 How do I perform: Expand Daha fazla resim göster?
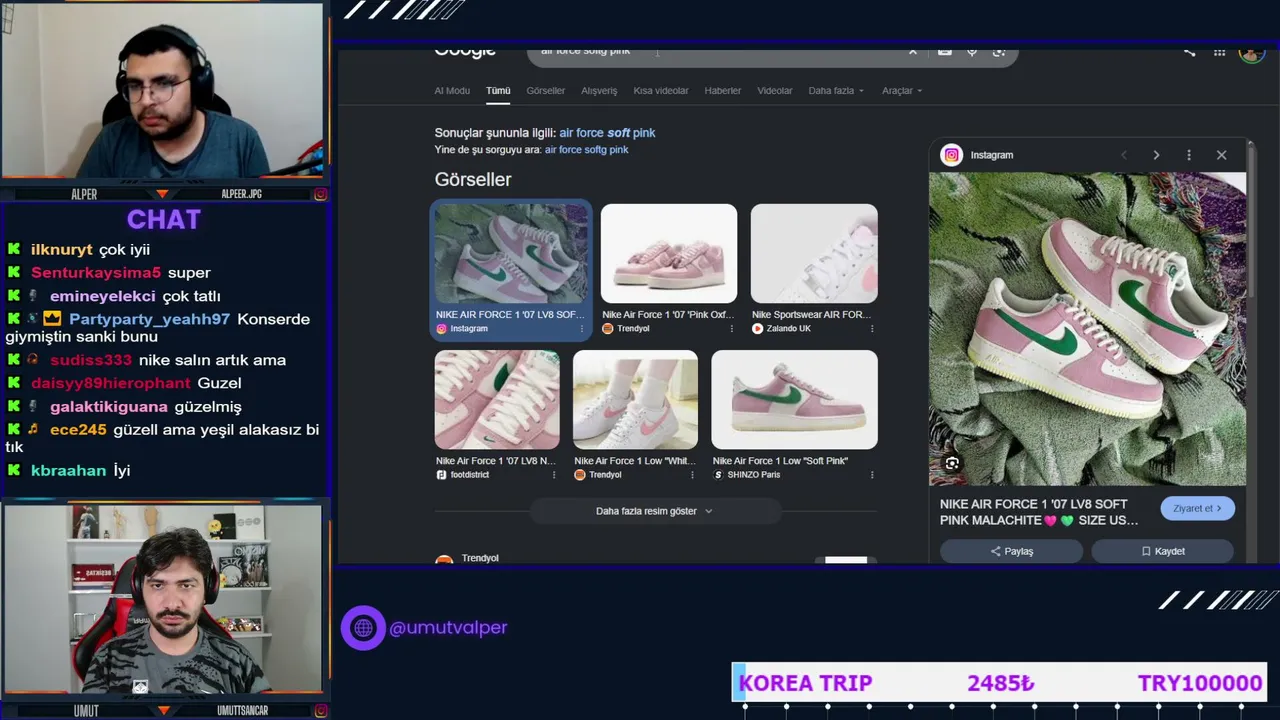[x=655, y=511]
